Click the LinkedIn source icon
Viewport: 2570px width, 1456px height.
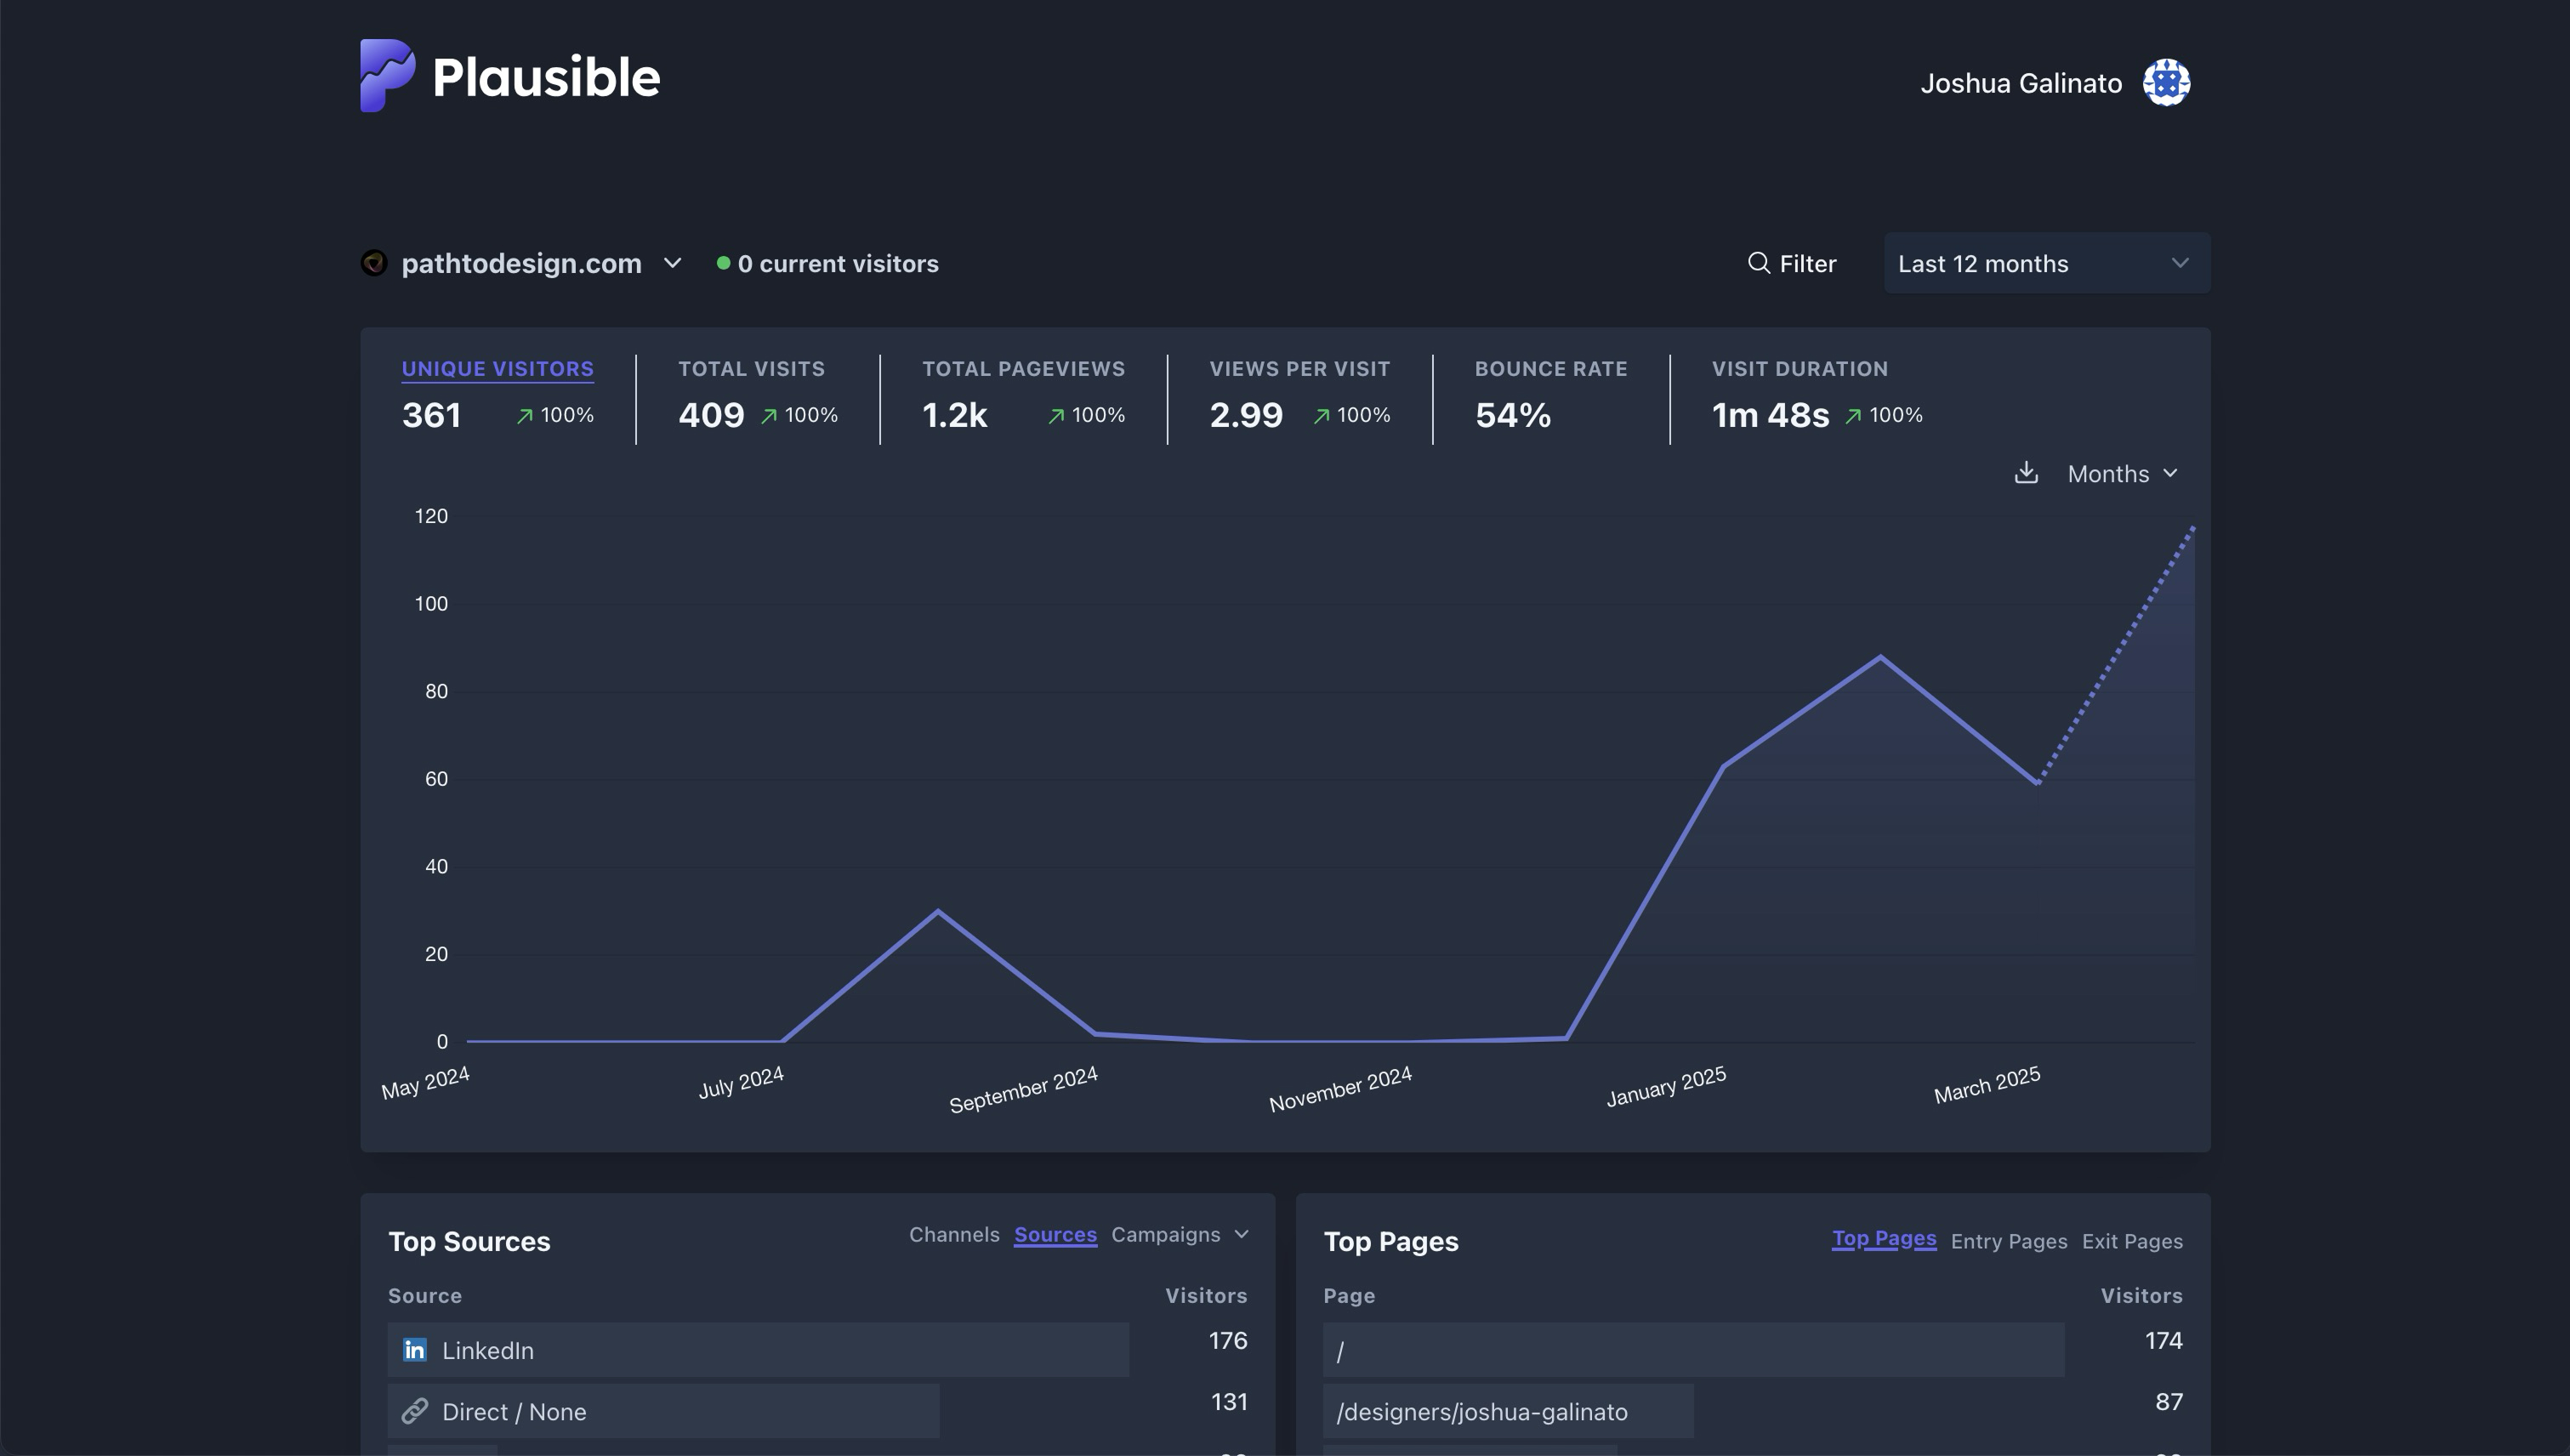415,1350
